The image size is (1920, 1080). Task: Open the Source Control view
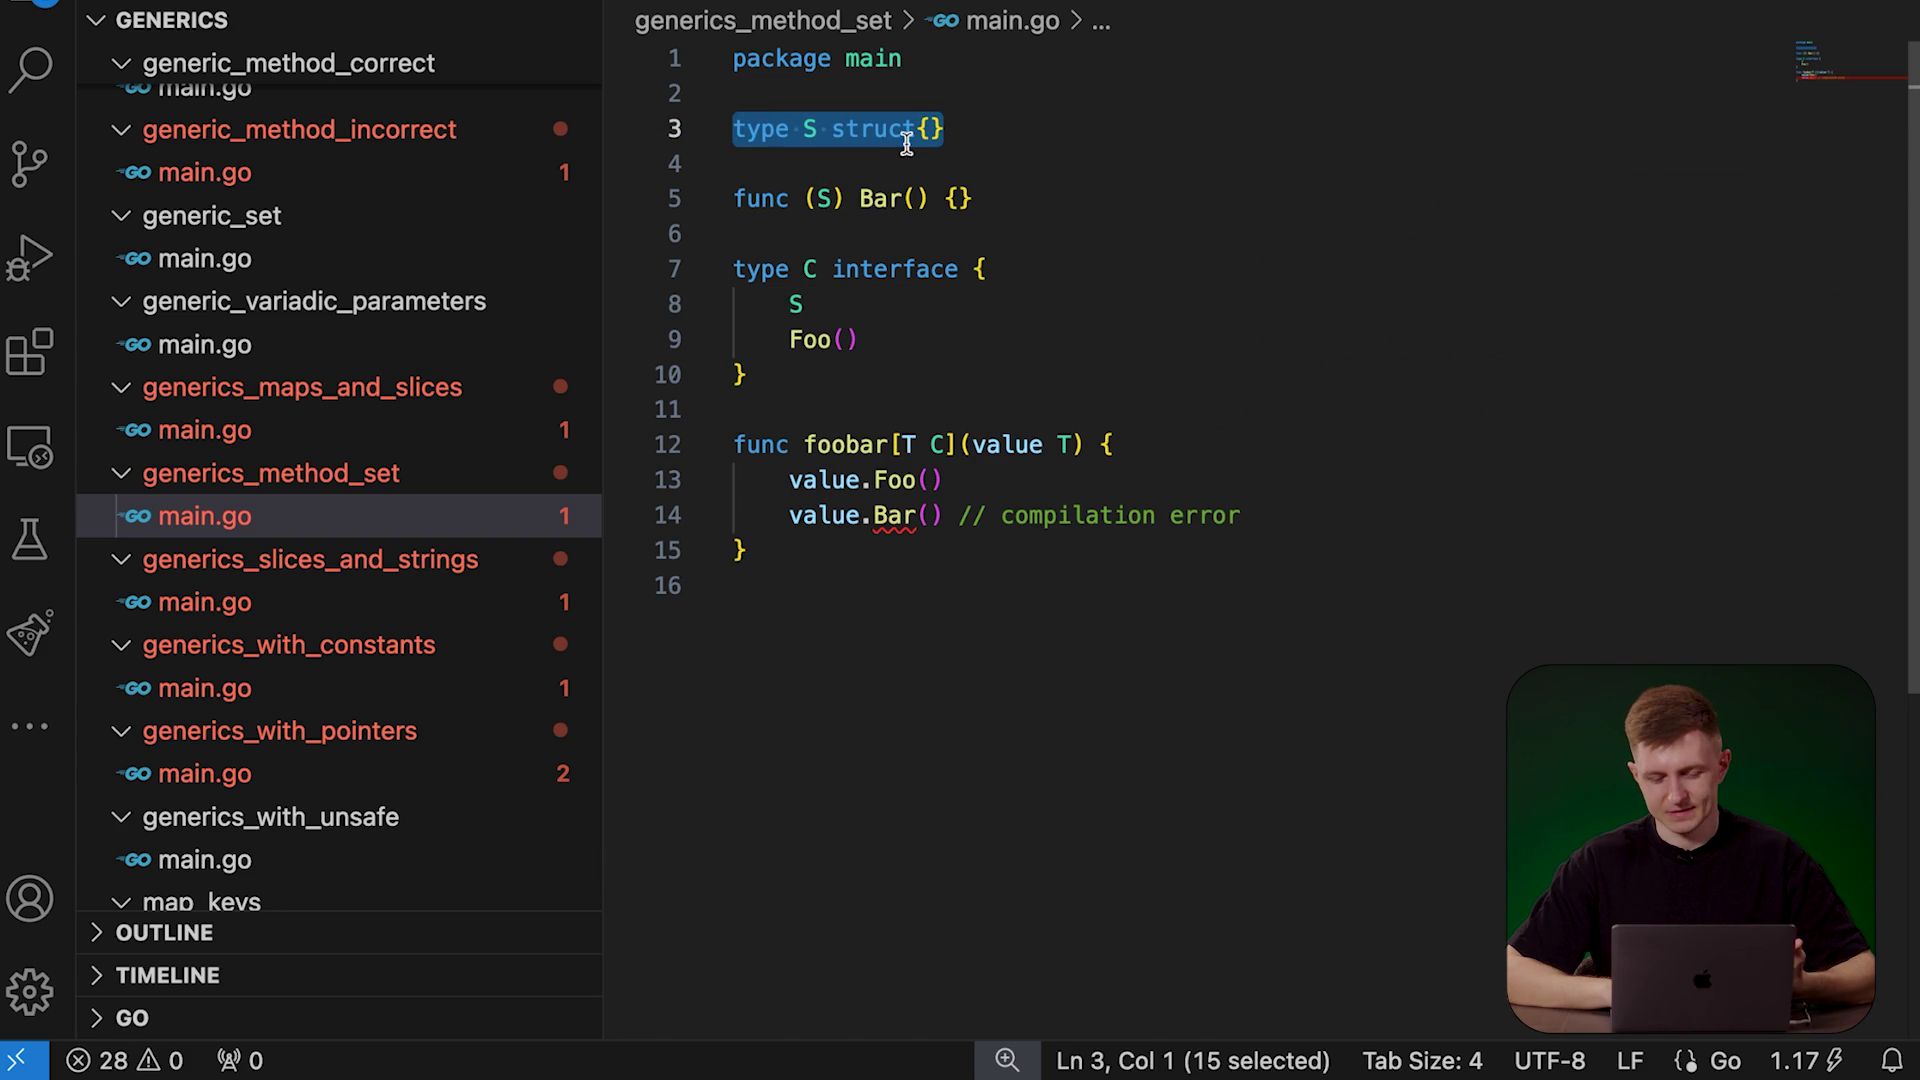[x=30, y=163]
